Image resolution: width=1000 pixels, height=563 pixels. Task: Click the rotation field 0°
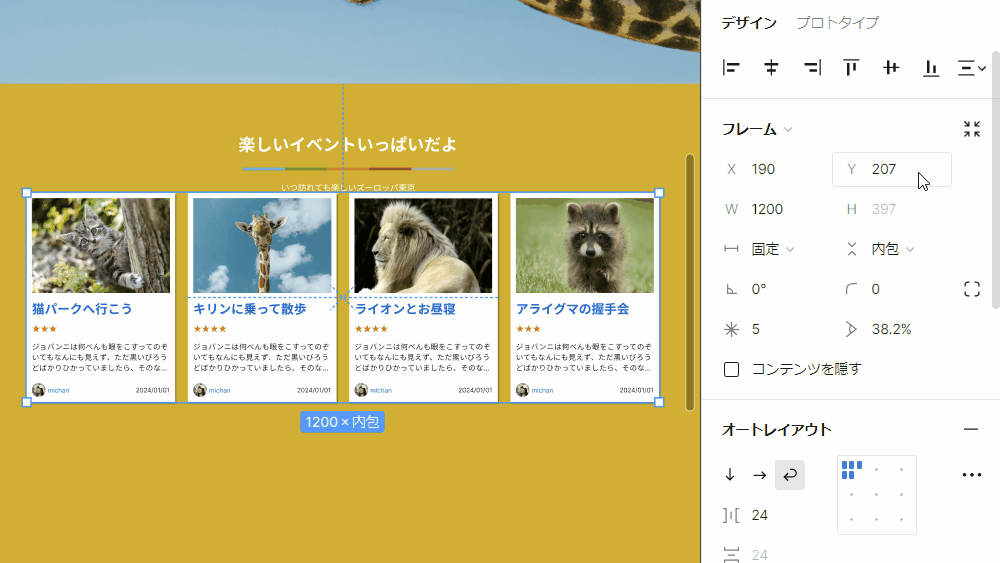coord(772,289)
